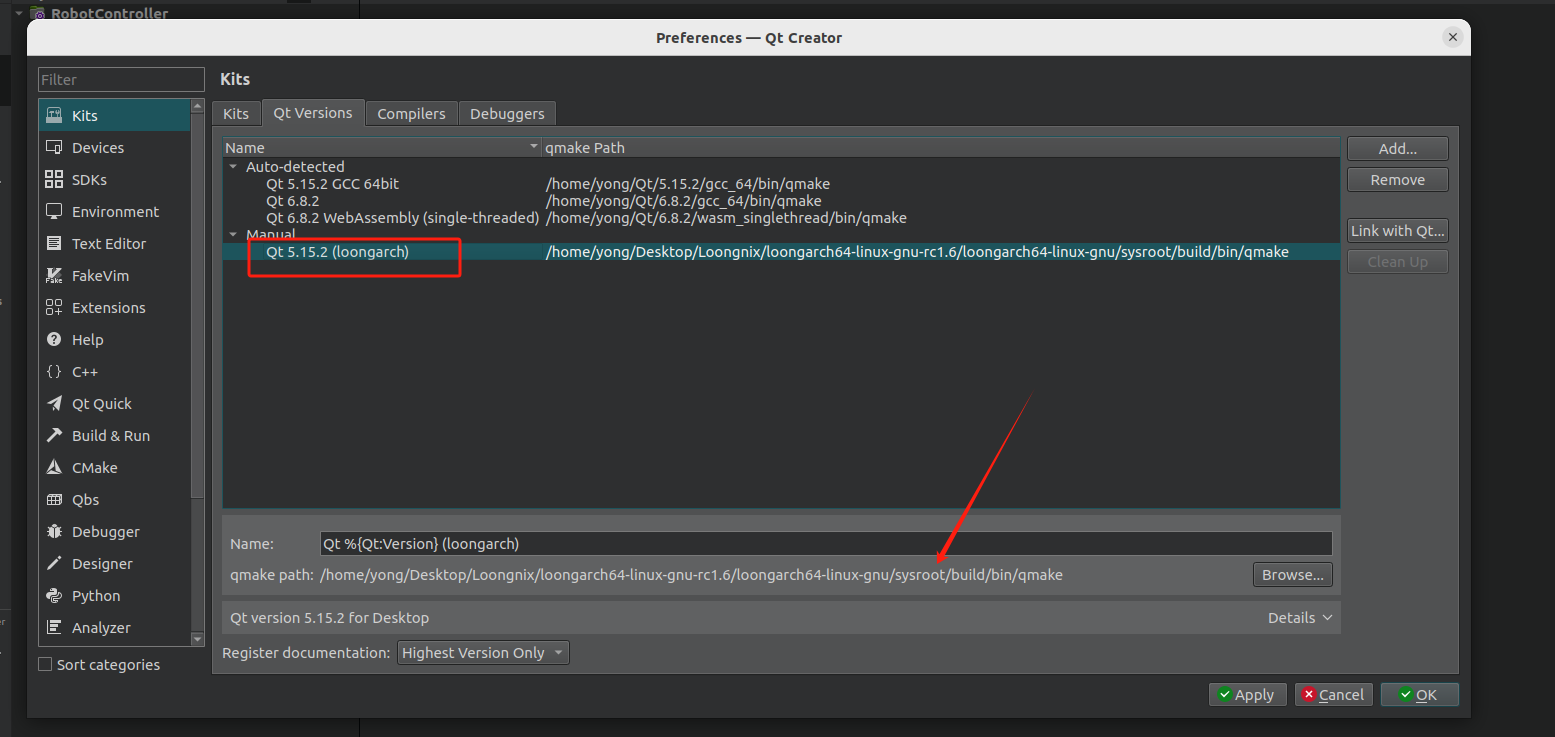The height and width of the screenshot is (737, 1555).
Task: Collapse the Manual group
Action: tap(233, 235)
